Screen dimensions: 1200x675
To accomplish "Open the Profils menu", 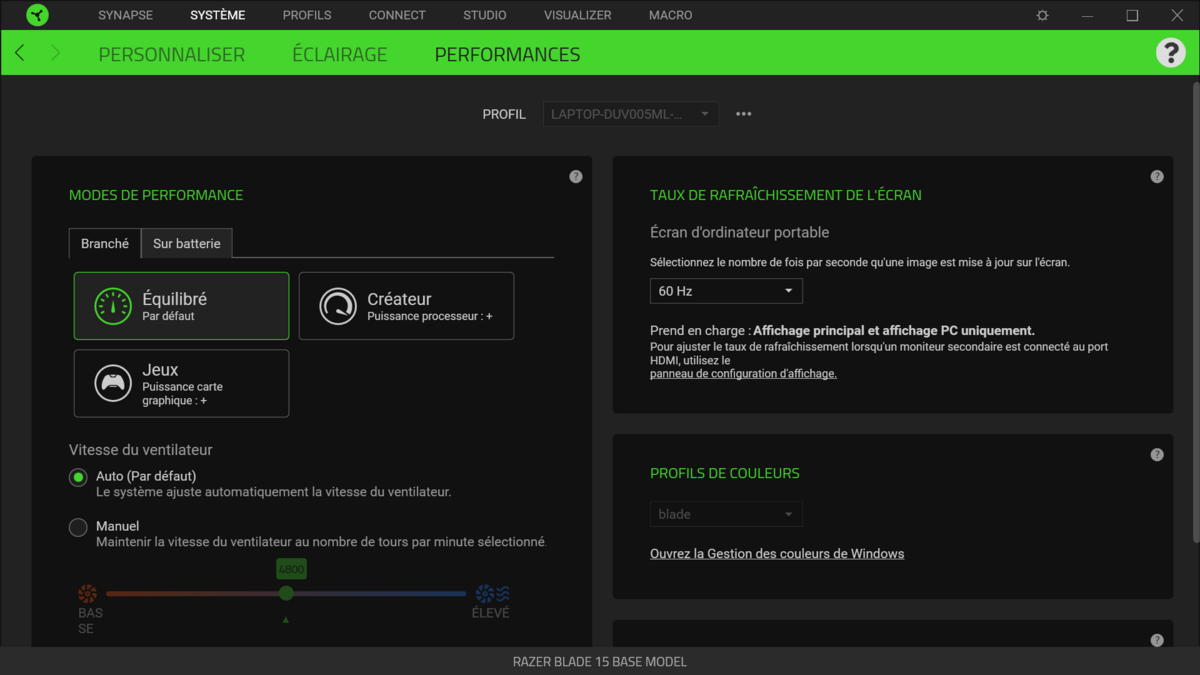I will [307, 15].
